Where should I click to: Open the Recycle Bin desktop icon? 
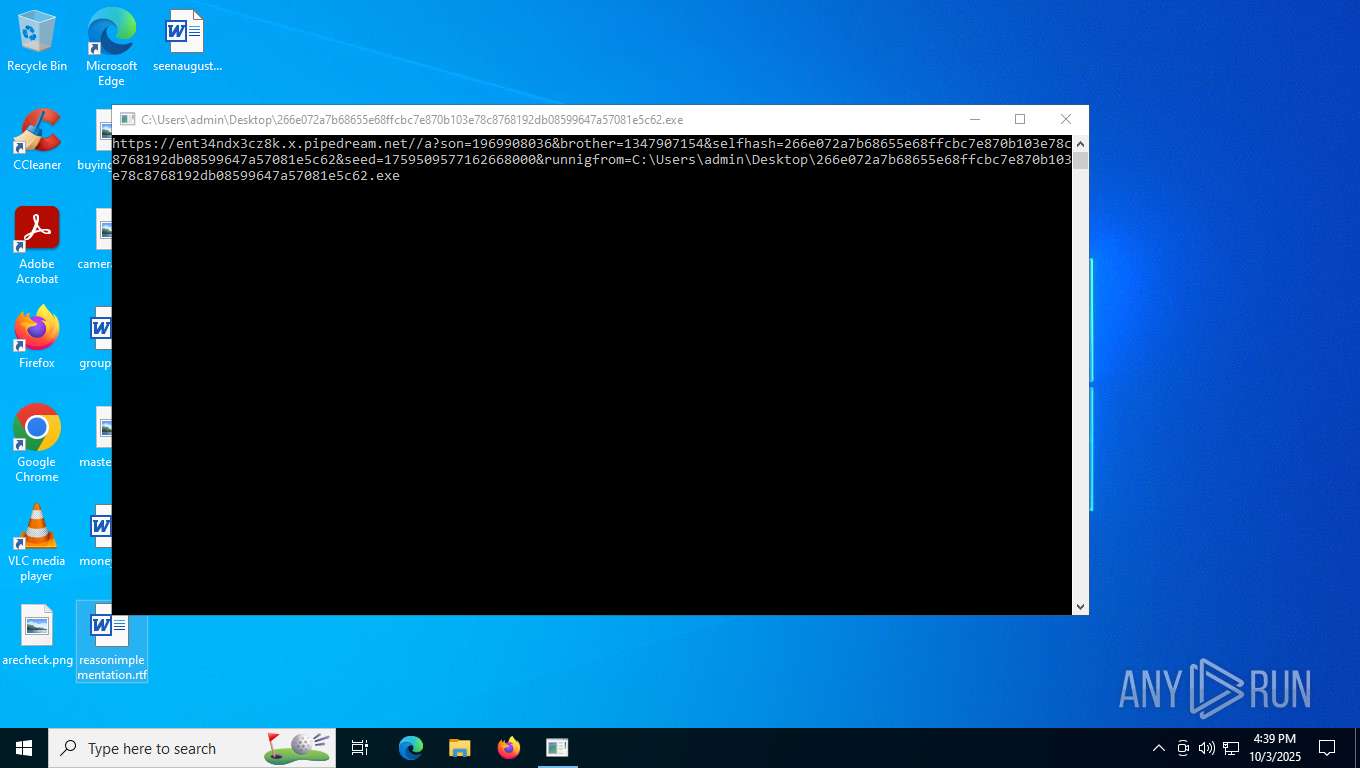click(37, 42)
